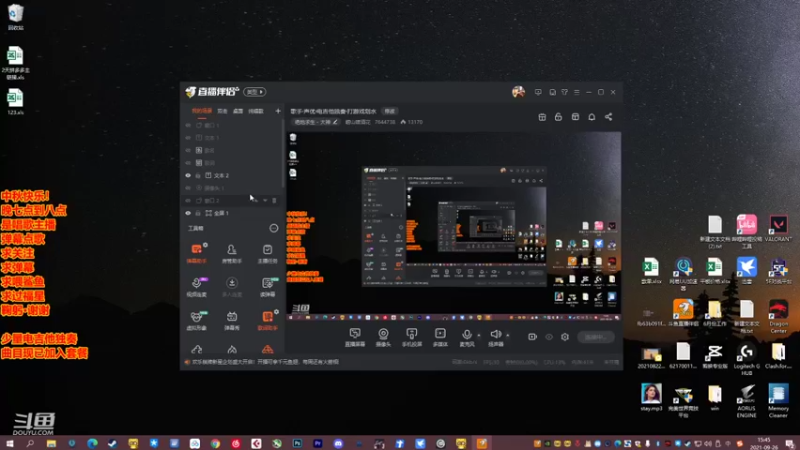This screenshot has width=800, height=450.
Task: Toggle visibility of the 文本 1 source
Action: coord(188,138)
